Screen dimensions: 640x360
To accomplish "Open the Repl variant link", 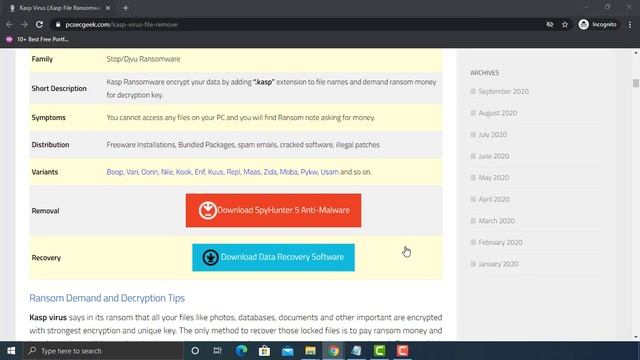I will [x=233, y=172].
